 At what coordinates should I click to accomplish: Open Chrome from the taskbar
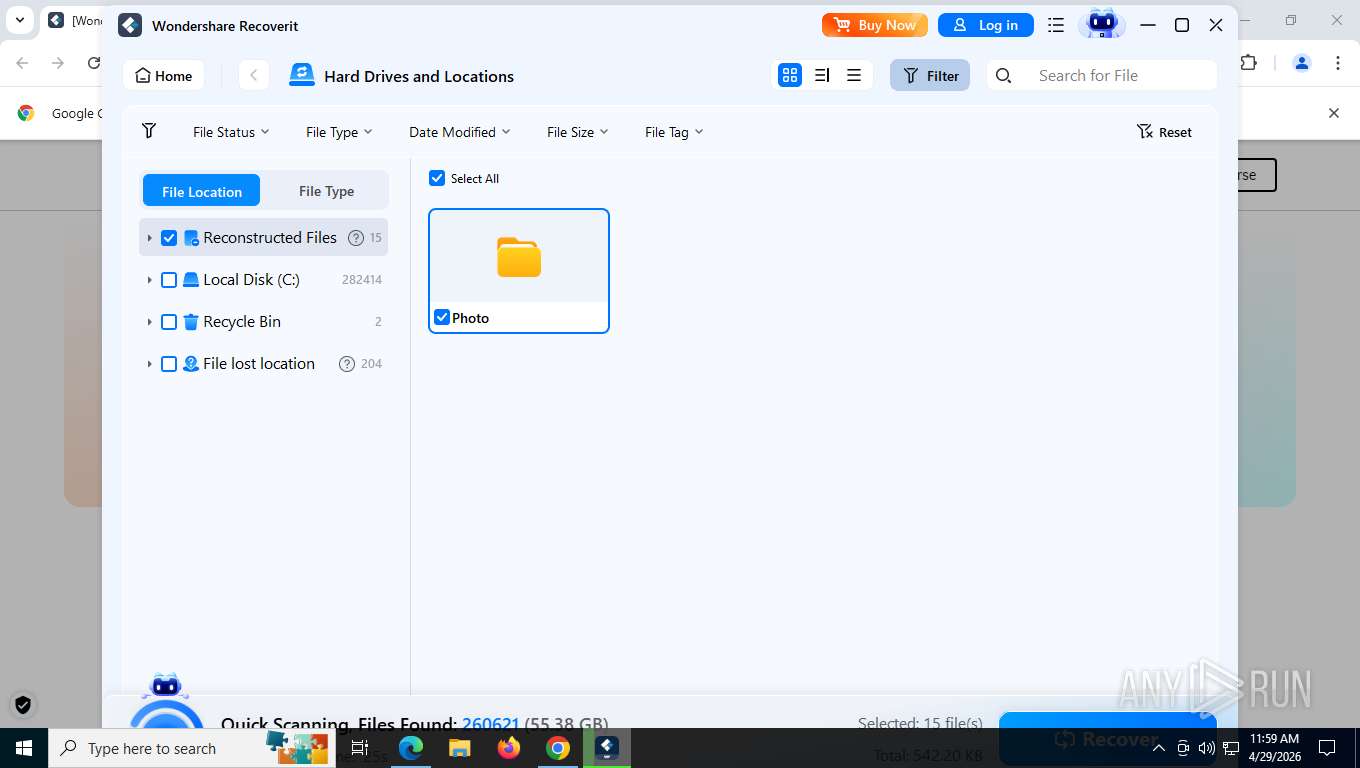558,748
